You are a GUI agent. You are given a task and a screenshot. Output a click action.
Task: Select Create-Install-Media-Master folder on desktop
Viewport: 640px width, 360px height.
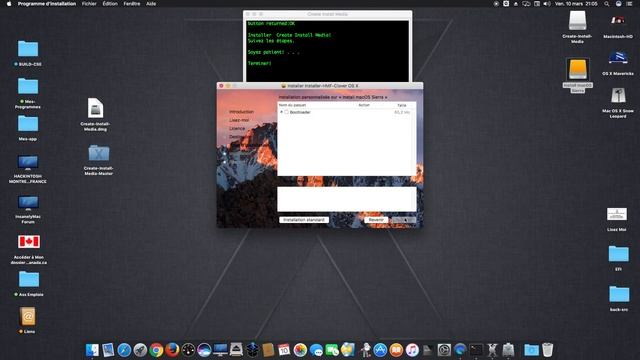pos(99,153)
